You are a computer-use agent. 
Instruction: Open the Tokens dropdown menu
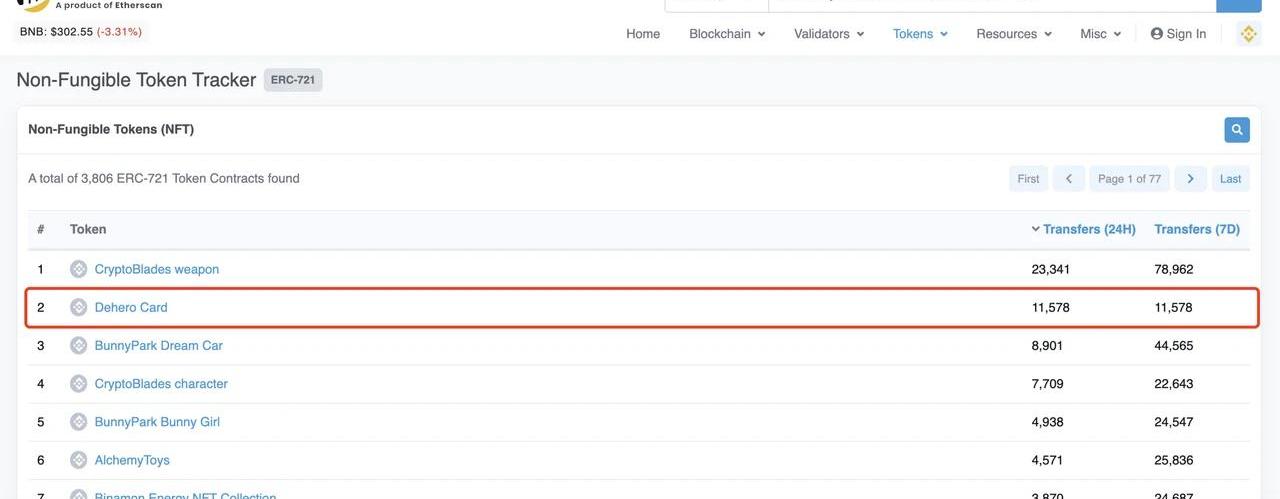pos(920,34)
